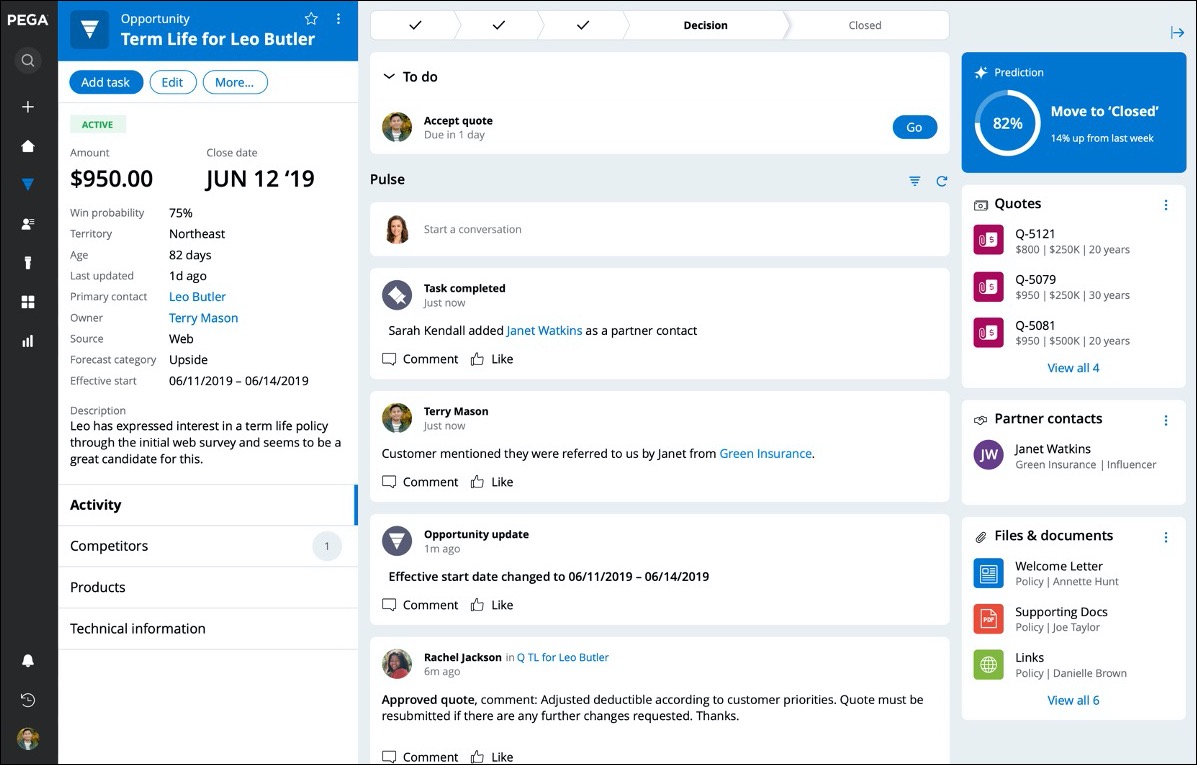Open the home icon in sidebar
1197x765 pixels.
[28, 146]
